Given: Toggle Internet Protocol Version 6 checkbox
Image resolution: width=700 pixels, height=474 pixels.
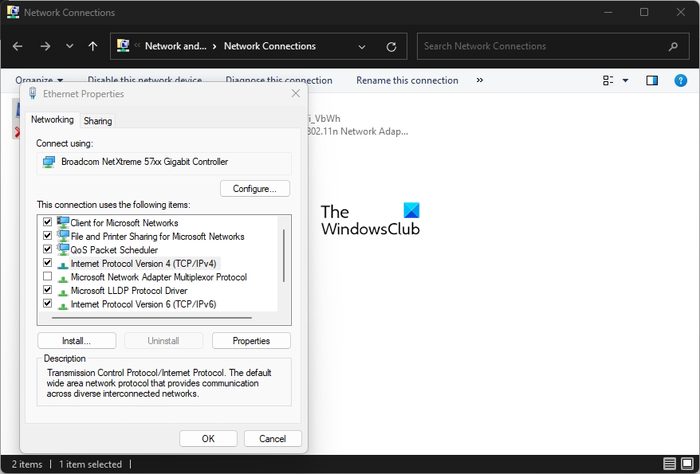Looking at the screenshot, I should 47,304.
